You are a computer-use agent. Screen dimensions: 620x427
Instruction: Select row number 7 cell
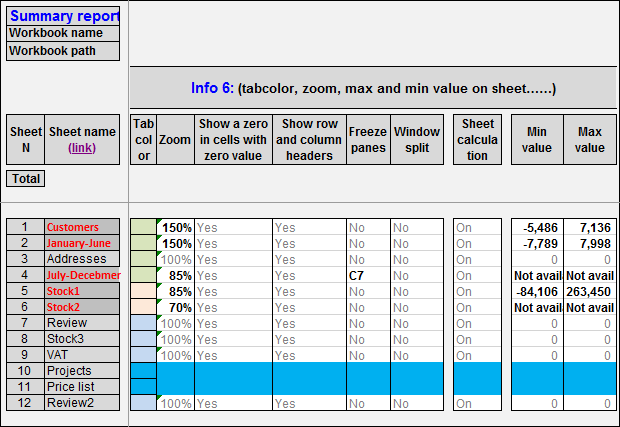25,323
